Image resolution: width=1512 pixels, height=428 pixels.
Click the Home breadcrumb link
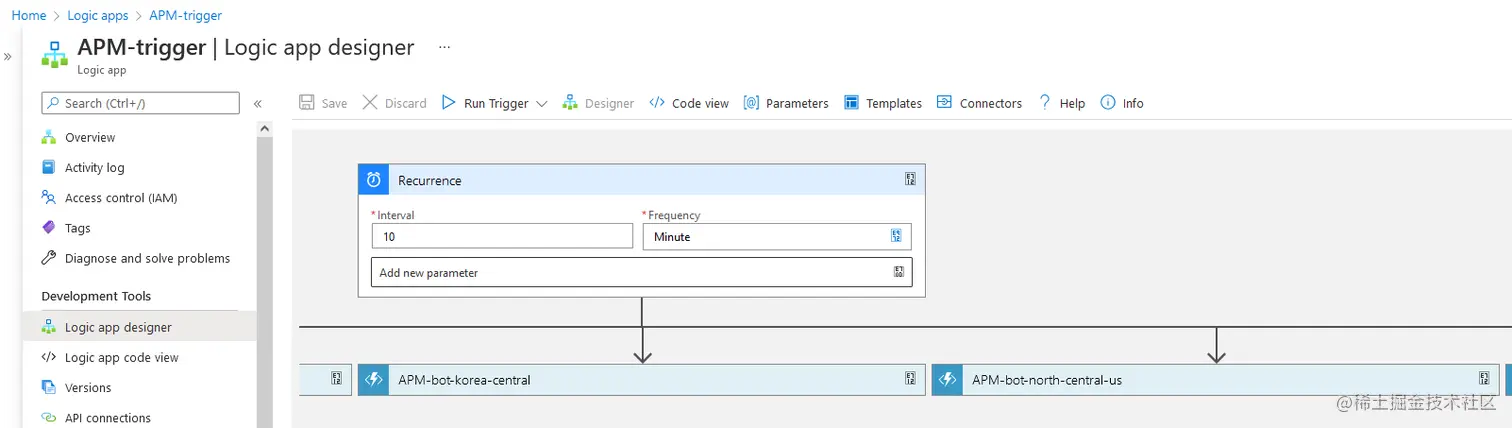(29, 16)
